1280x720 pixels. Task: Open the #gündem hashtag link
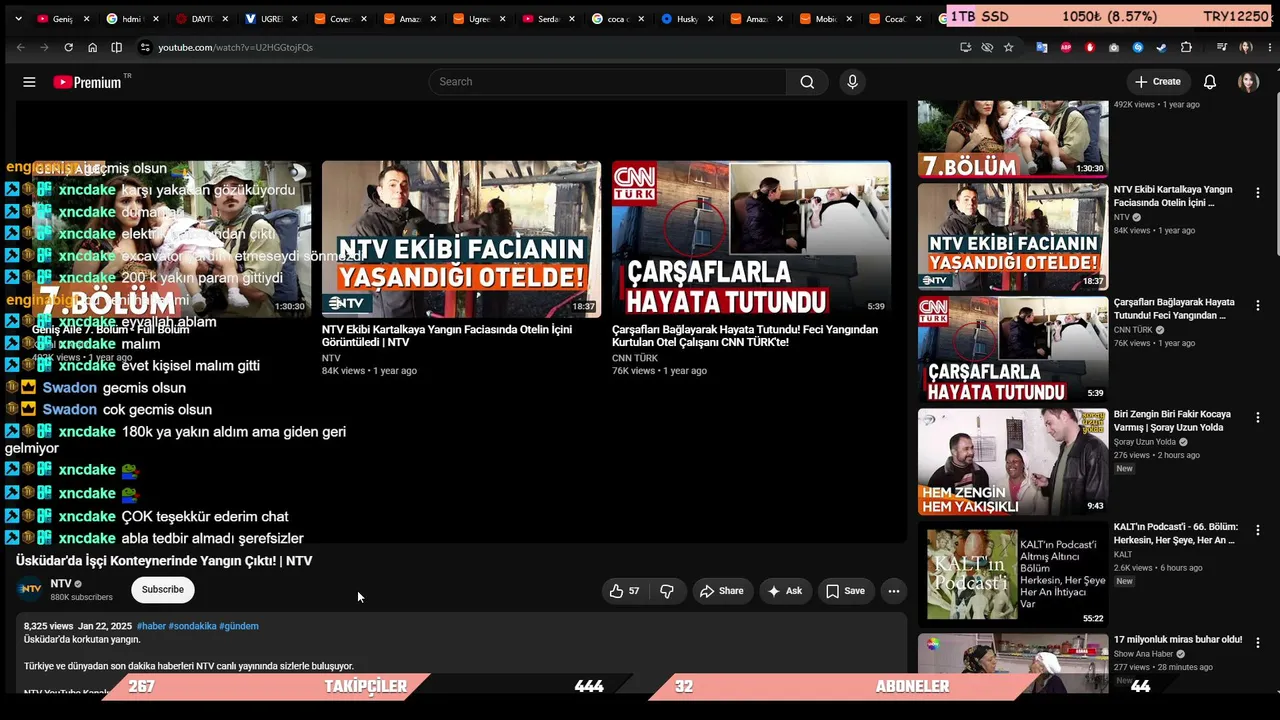(x=239, y=626)
